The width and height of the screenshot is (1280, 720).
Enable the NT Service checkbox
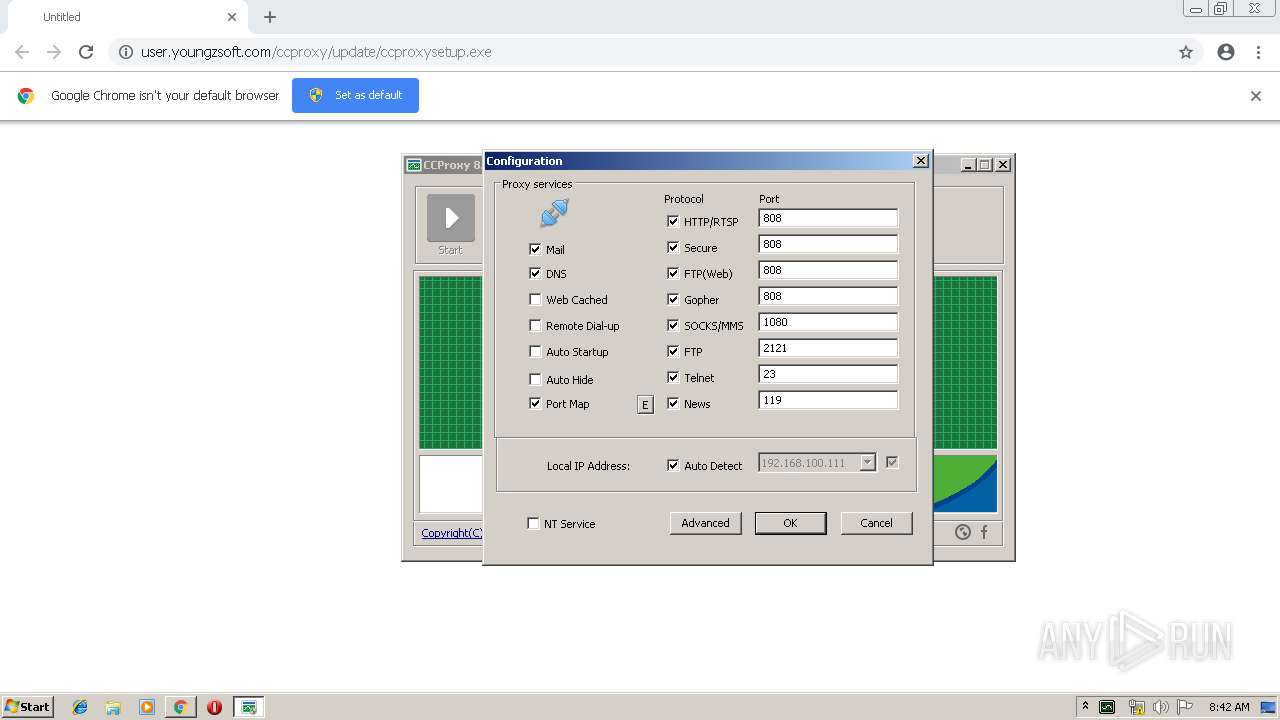tap(533, 523)
